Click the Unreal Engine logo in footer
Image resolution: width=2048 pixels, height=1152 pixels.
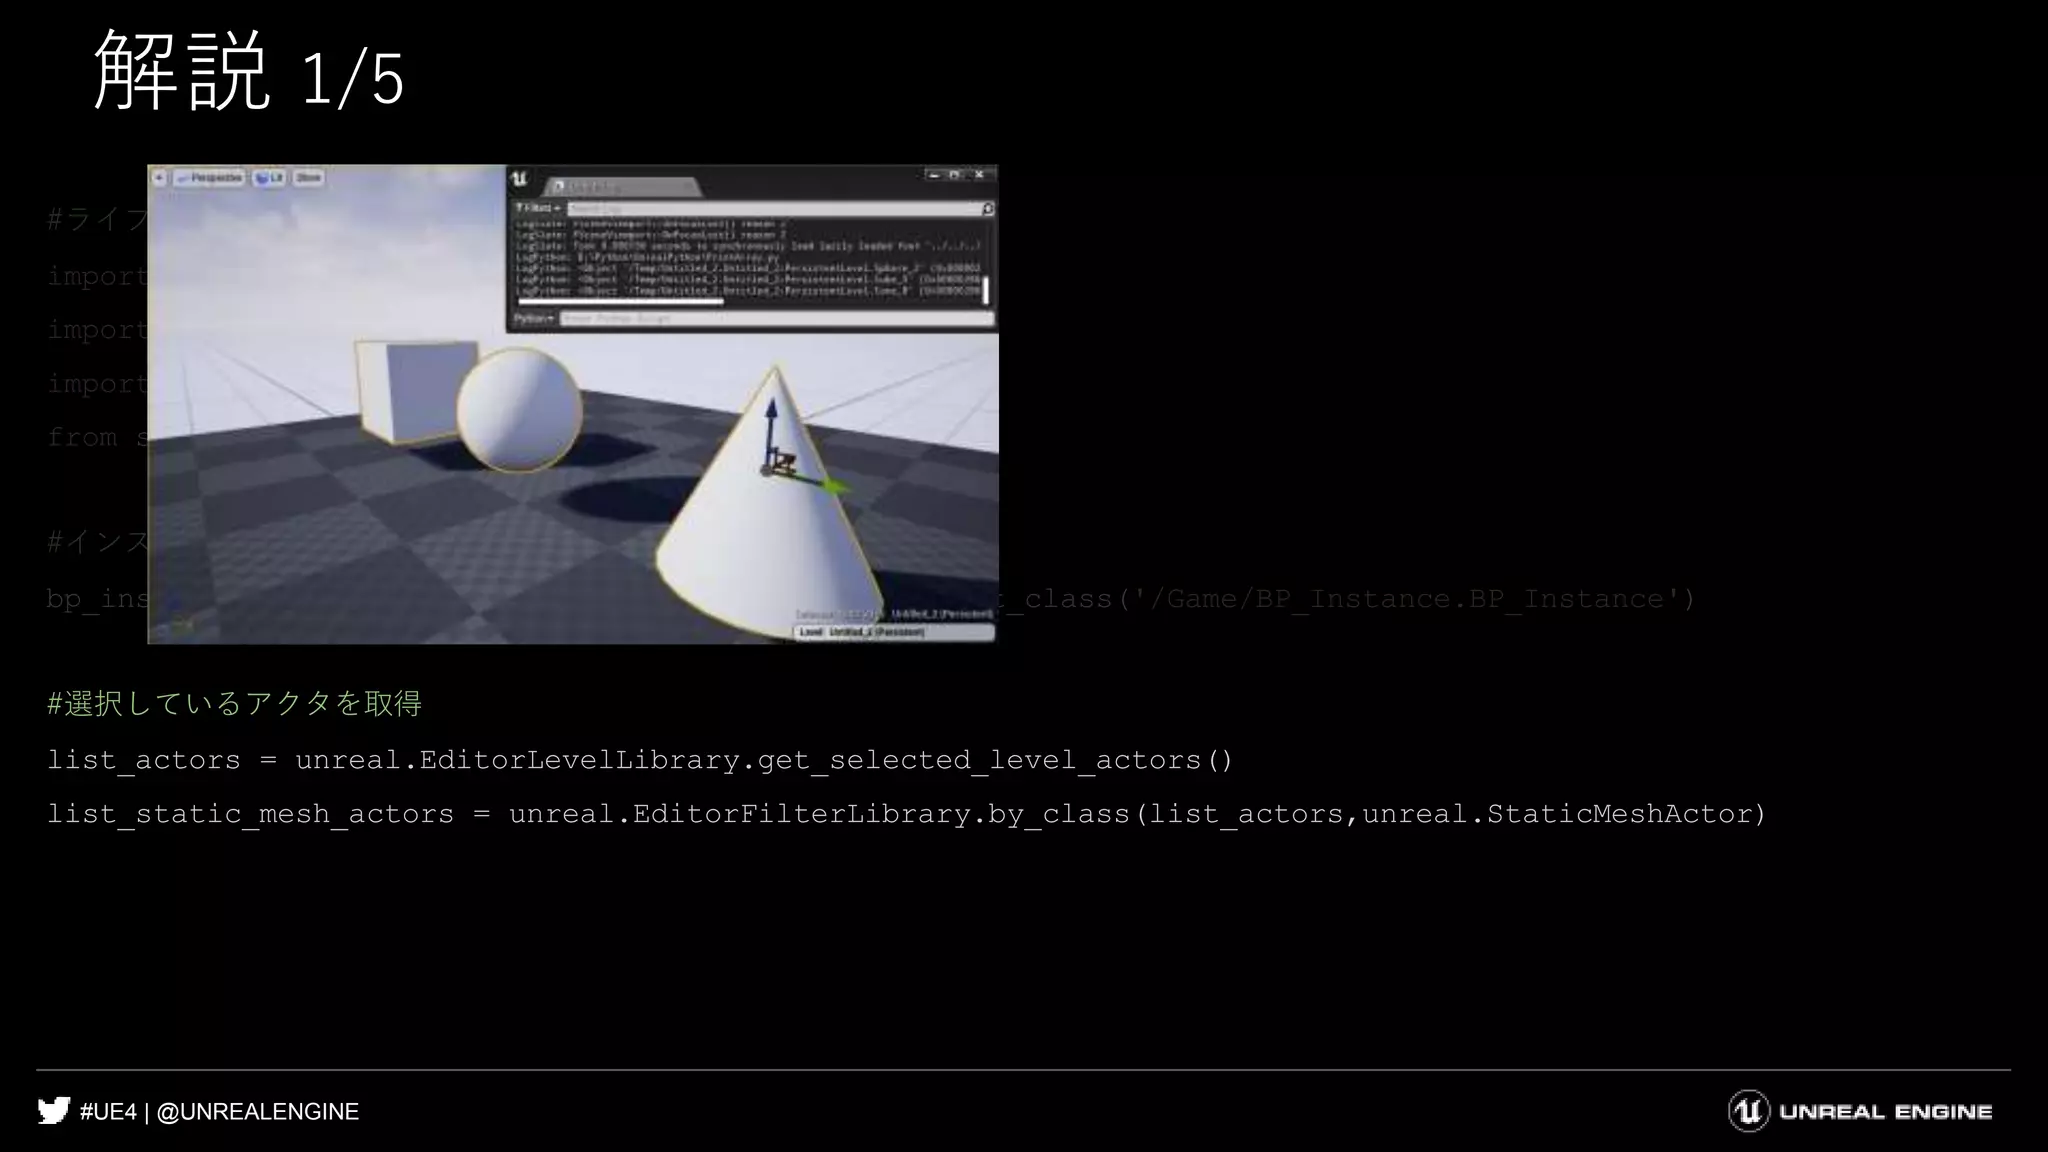pyautogui.click(x=1860, y=1111)
